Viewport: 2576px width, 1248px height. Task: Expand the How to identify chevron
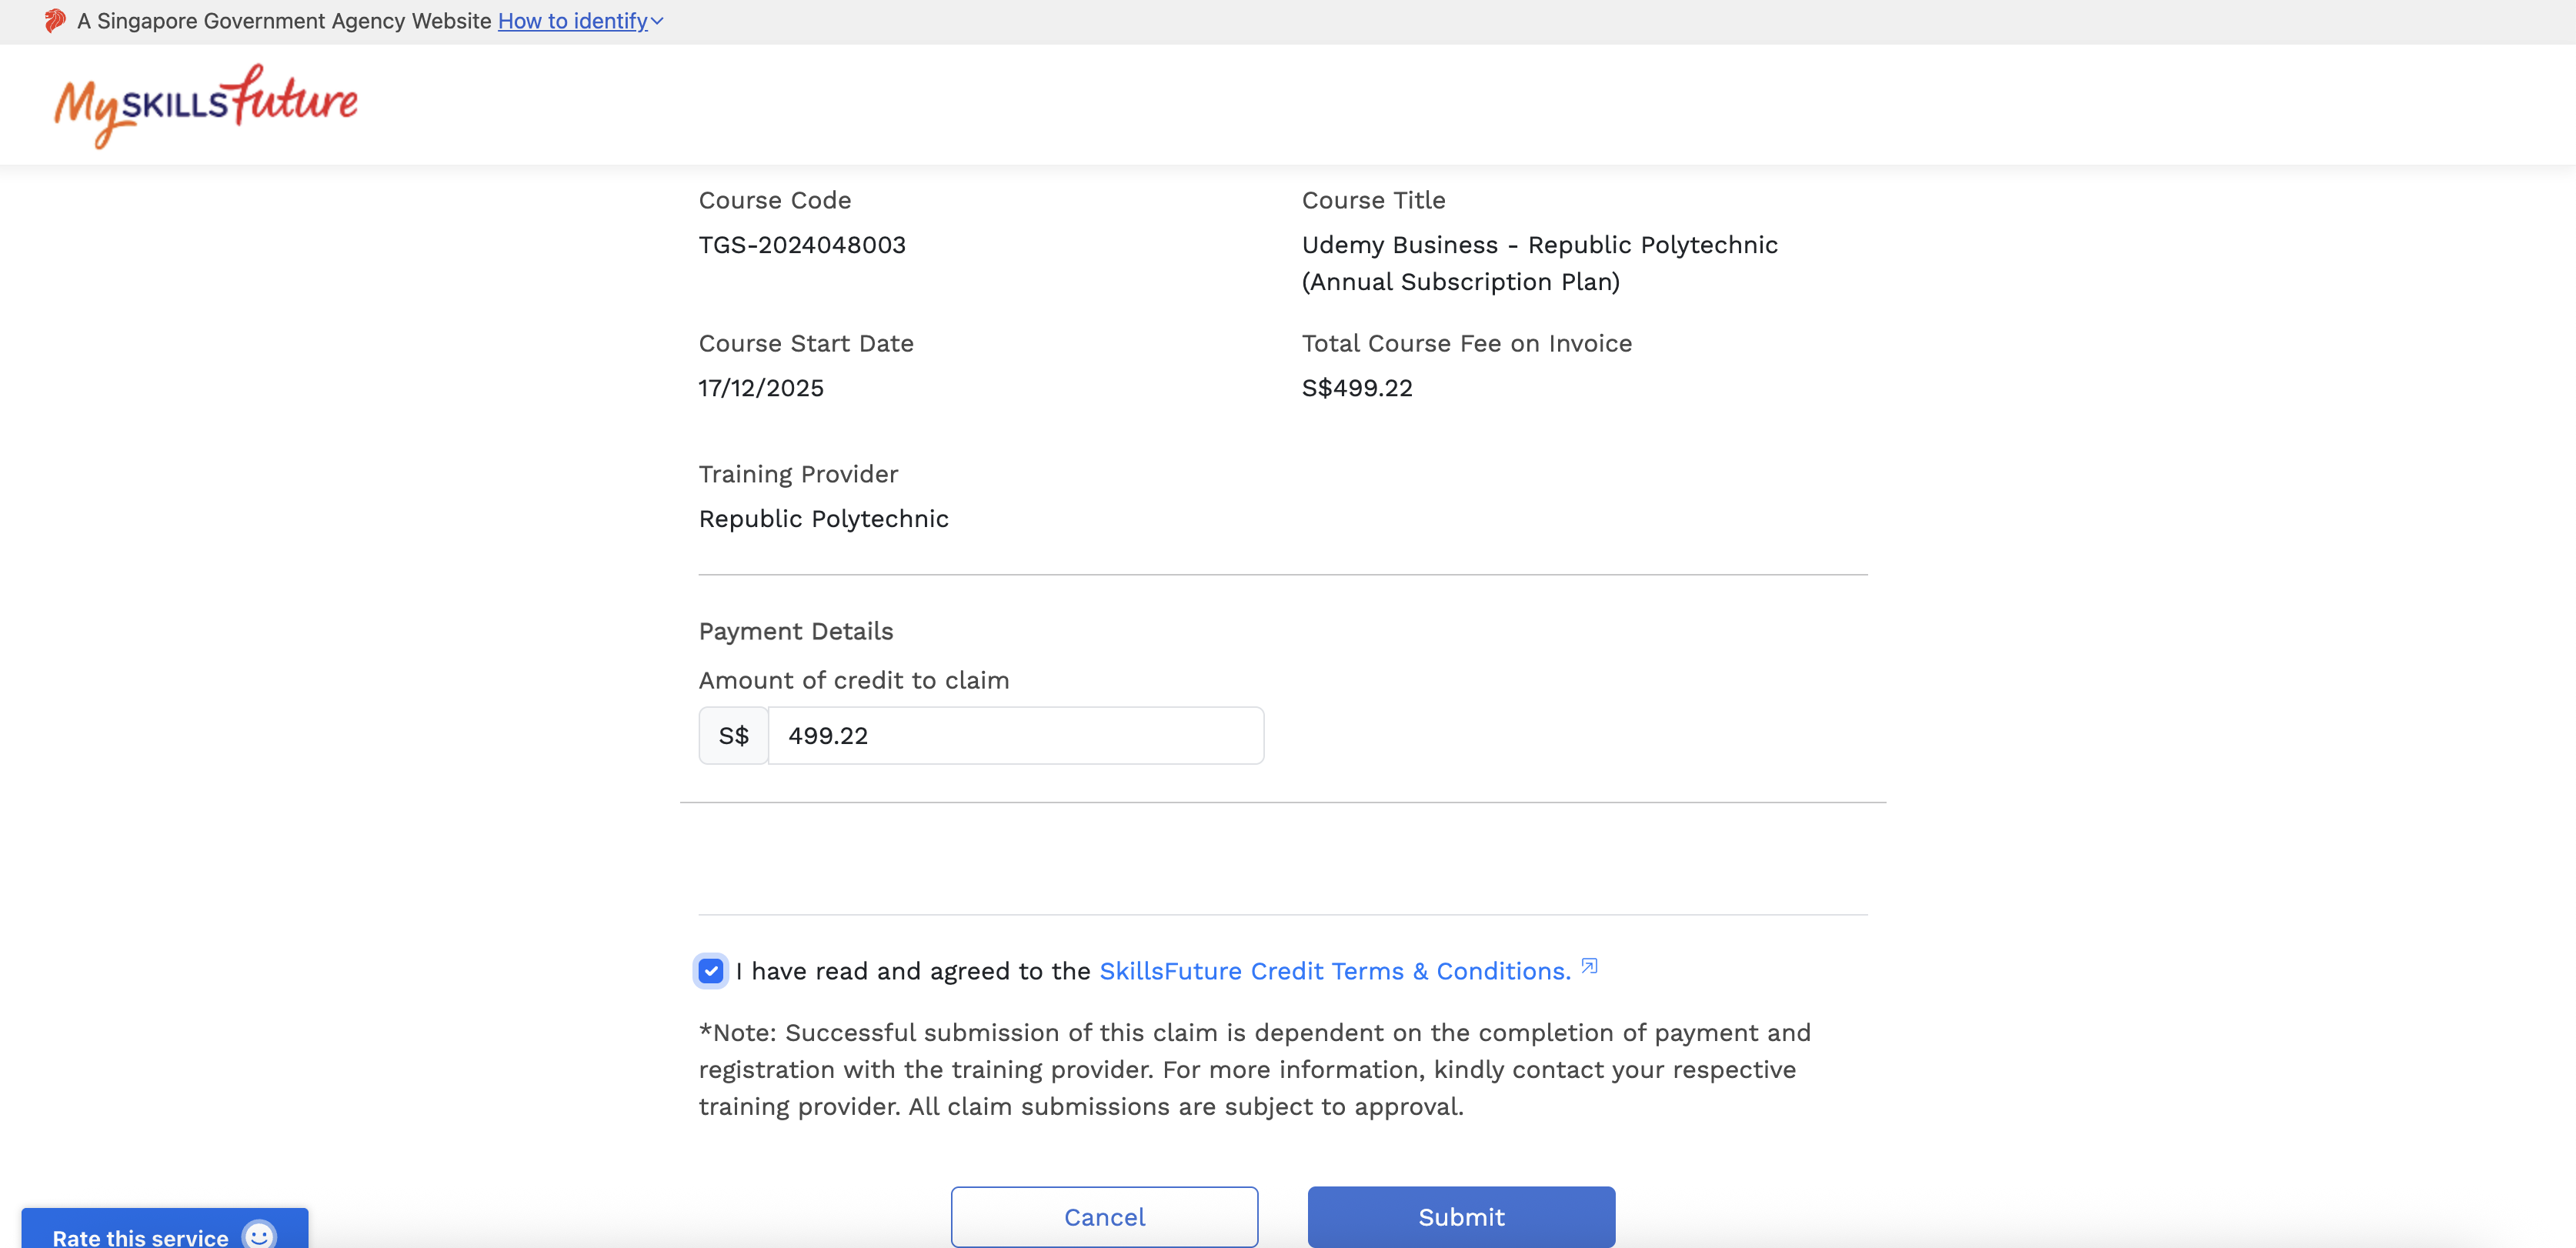coord(657,21)
